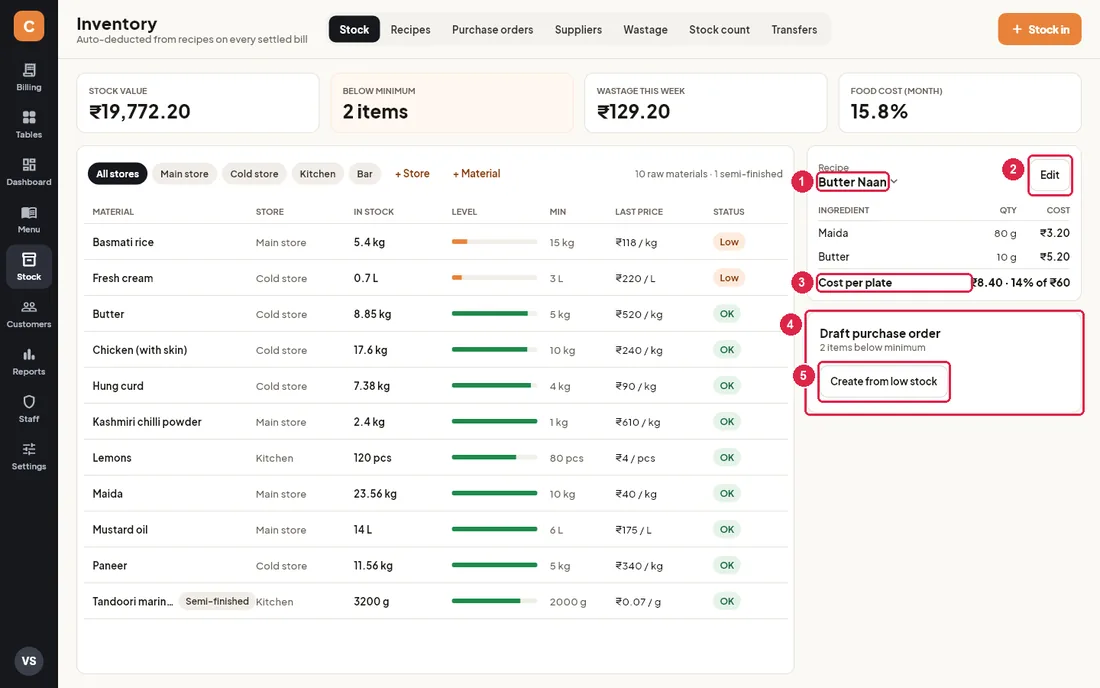This screenshot has height=688, width=1100.
Task: Open the Stock value card
Action: tap(198, 102)
